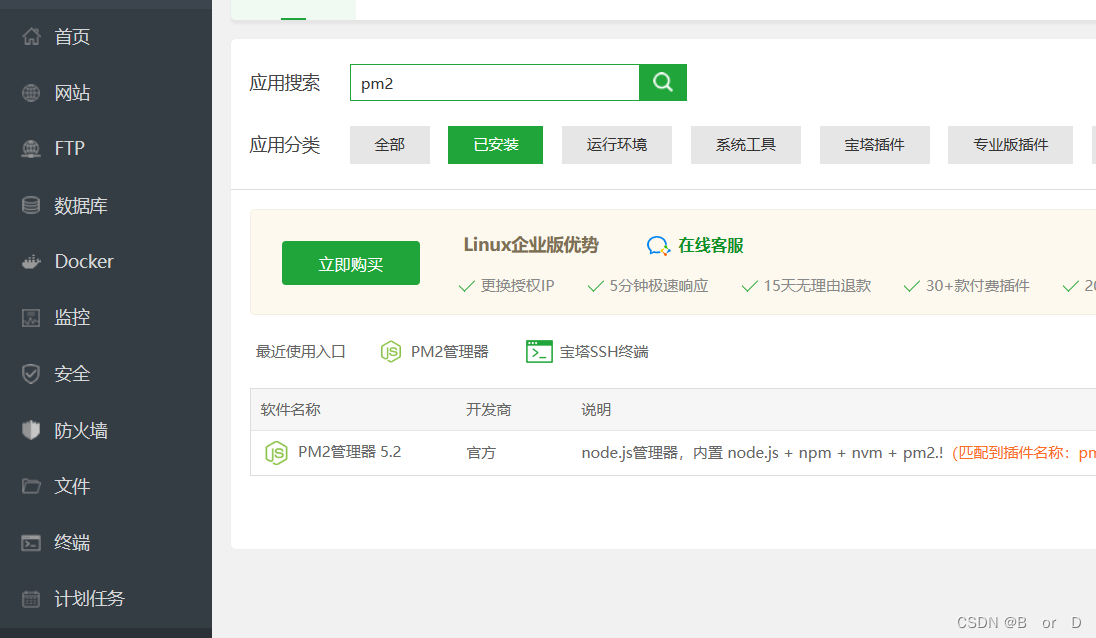The image size is (1096, 638).
Task: Click the PM2管理器 5.2 software name
Action: tap(349, 452)
